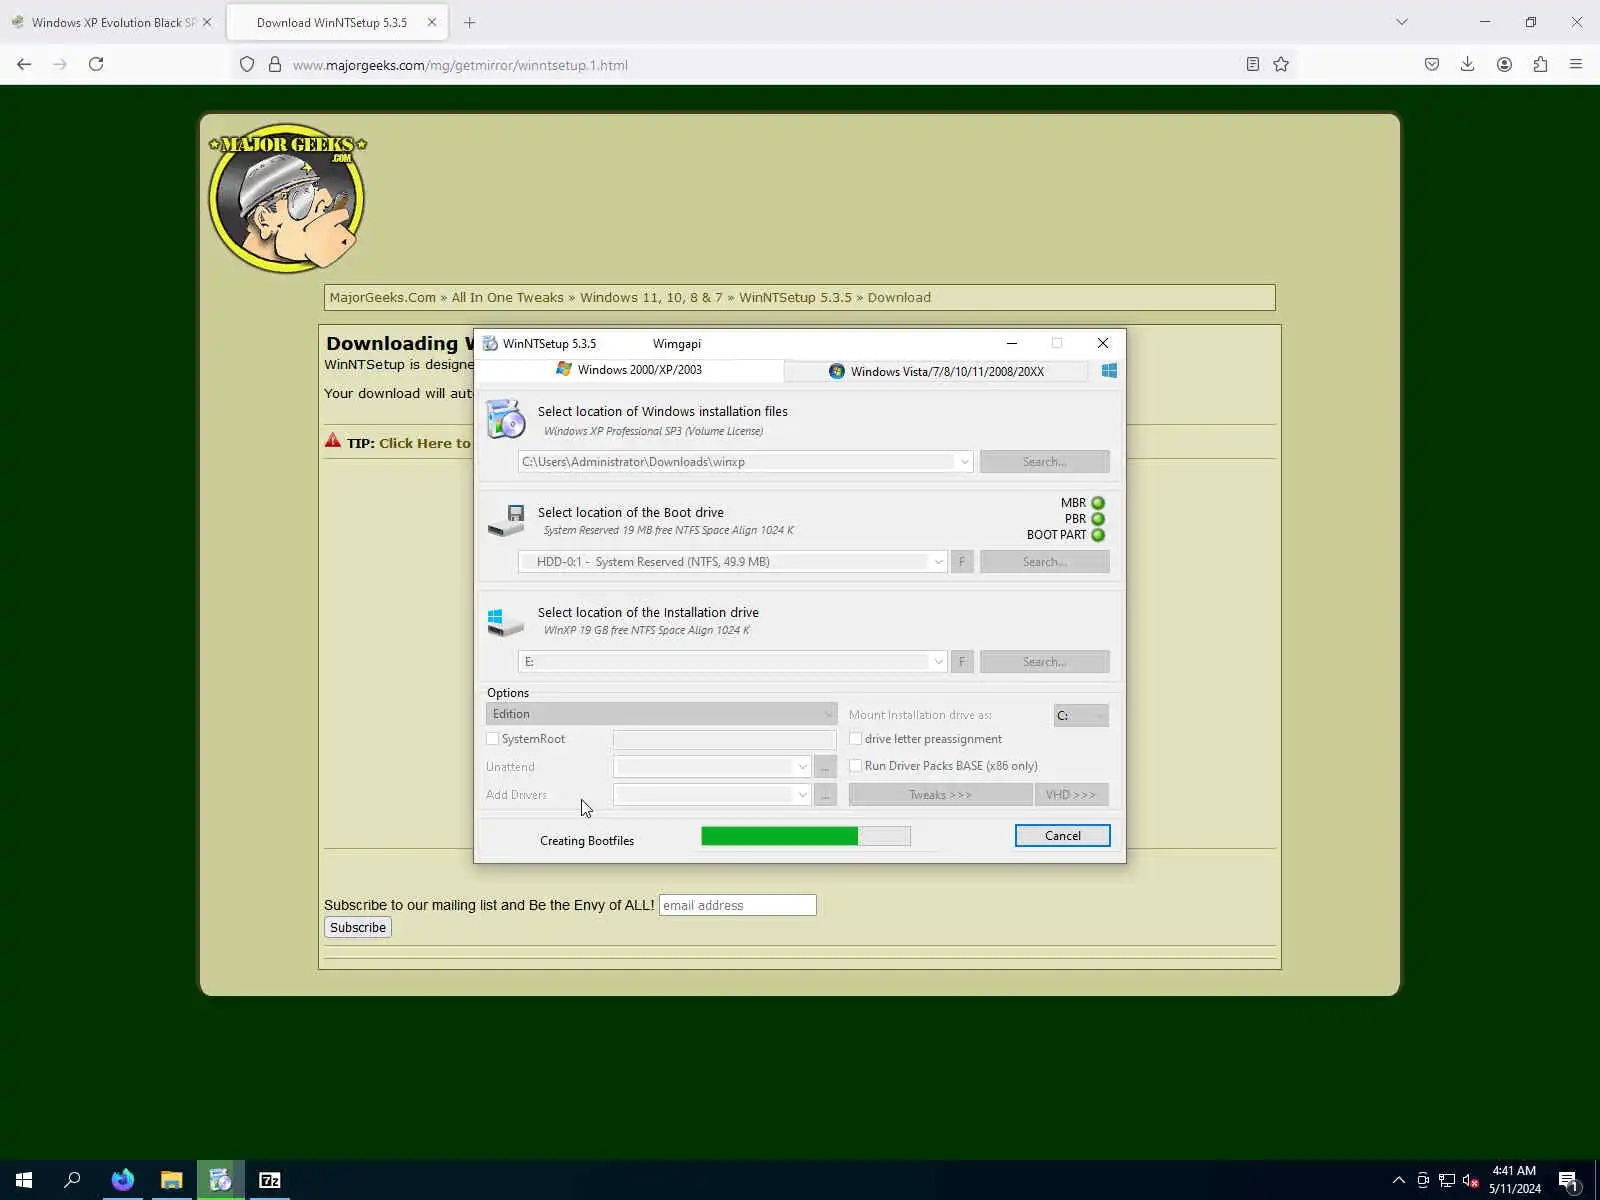Open the Mount Installation drive letter dropdown
The width and height of the screenshot is (1600, 1200).
[x=1081, y=715]
